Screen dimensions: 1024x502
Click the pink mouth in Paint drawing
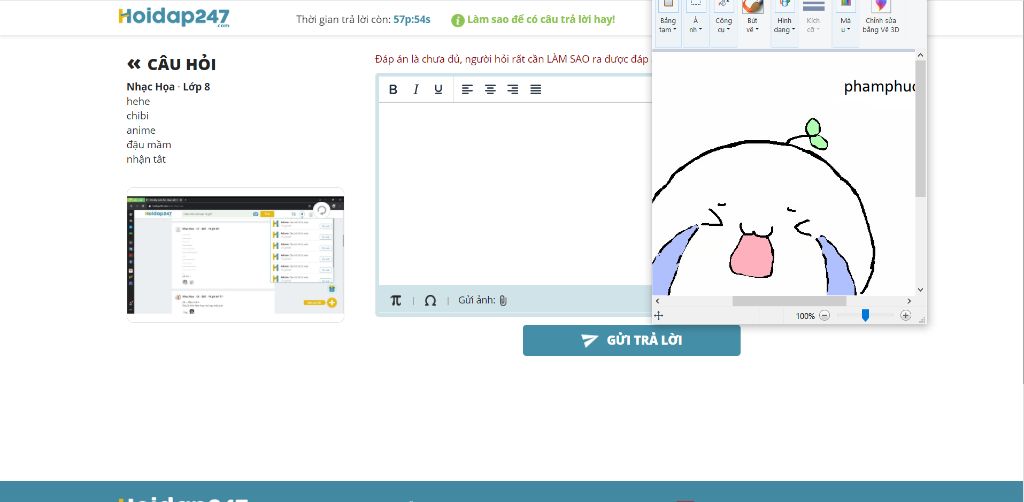[752, 257]
